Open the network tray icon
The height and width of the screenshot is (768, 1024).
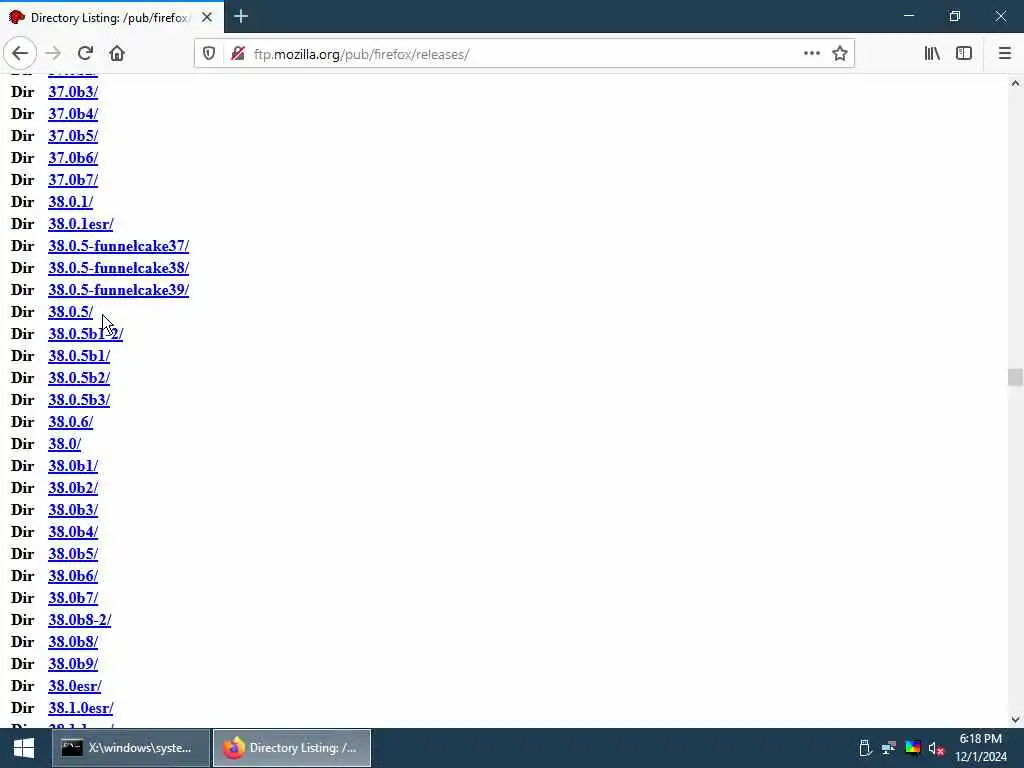pos(889,748)
